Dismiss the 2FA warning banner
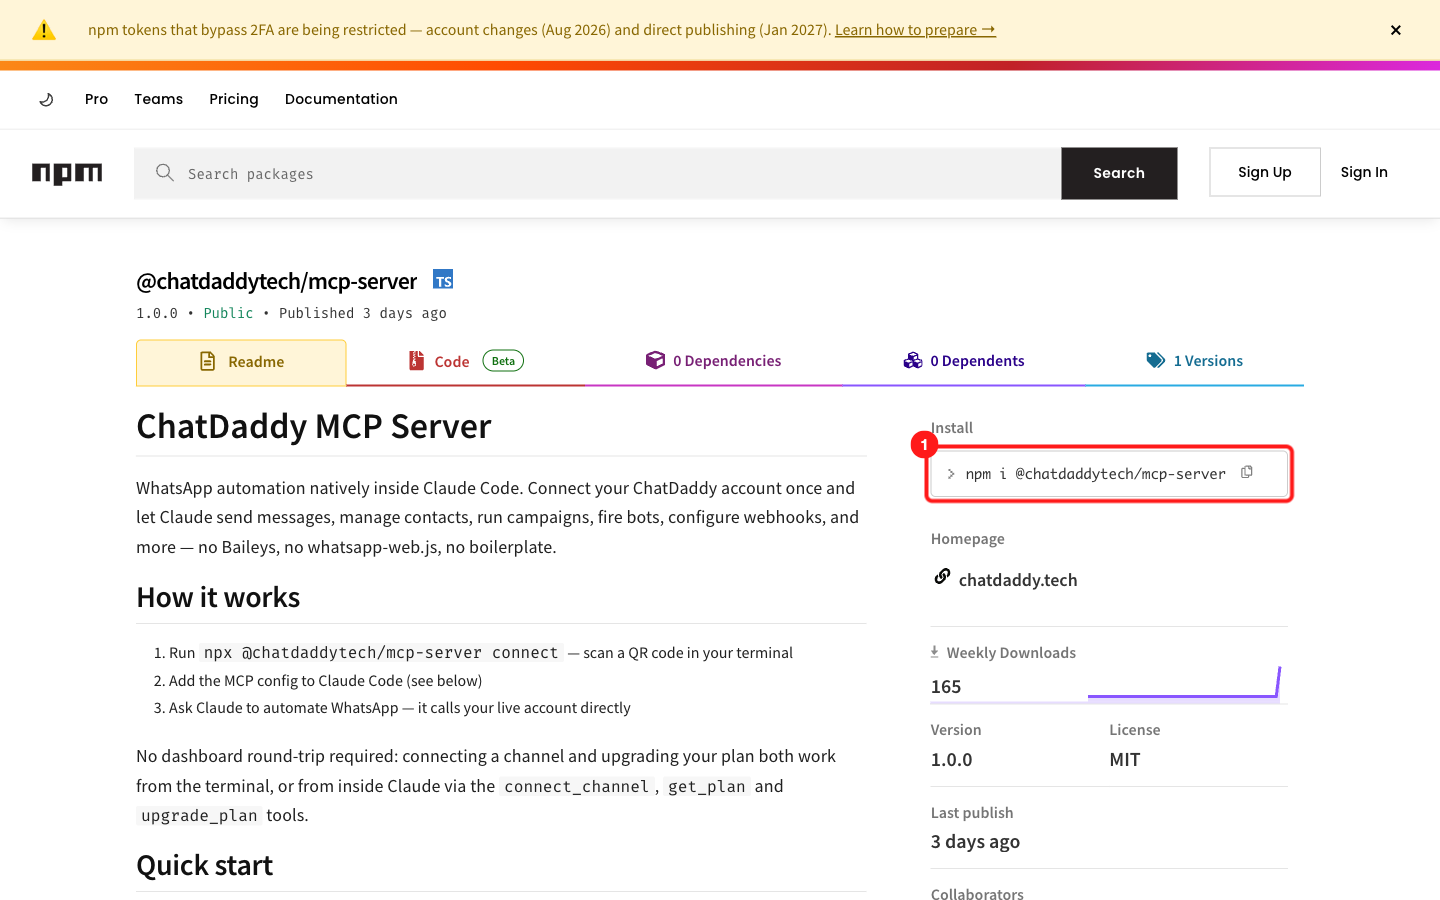The width and height of the screenshot is (1440, 900). coord(1396,30)
